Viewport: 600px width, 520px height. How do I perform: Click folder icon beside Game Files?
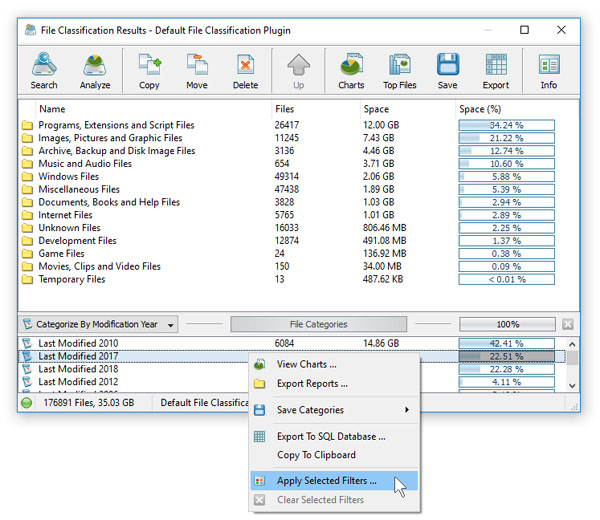coord(27,254)
